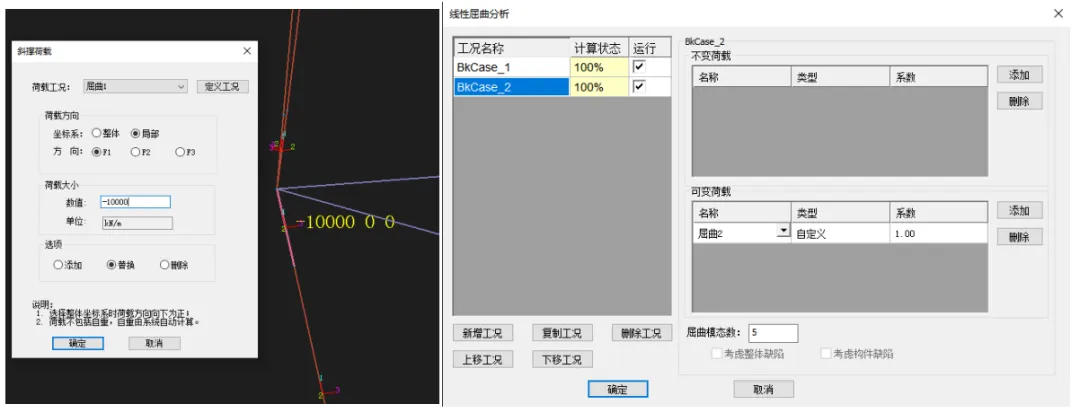Click the 定义工况 button
The height and width of the screenshot is (414, 1080).
(222, 87)
